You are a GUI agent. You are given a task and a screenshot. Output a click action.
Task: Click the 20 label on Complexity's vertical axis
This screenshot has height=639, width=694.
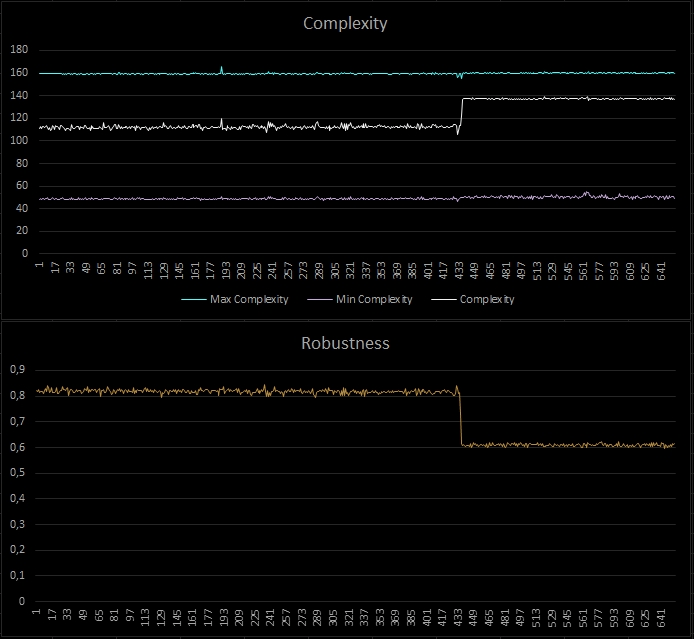(x=22, y=230)
